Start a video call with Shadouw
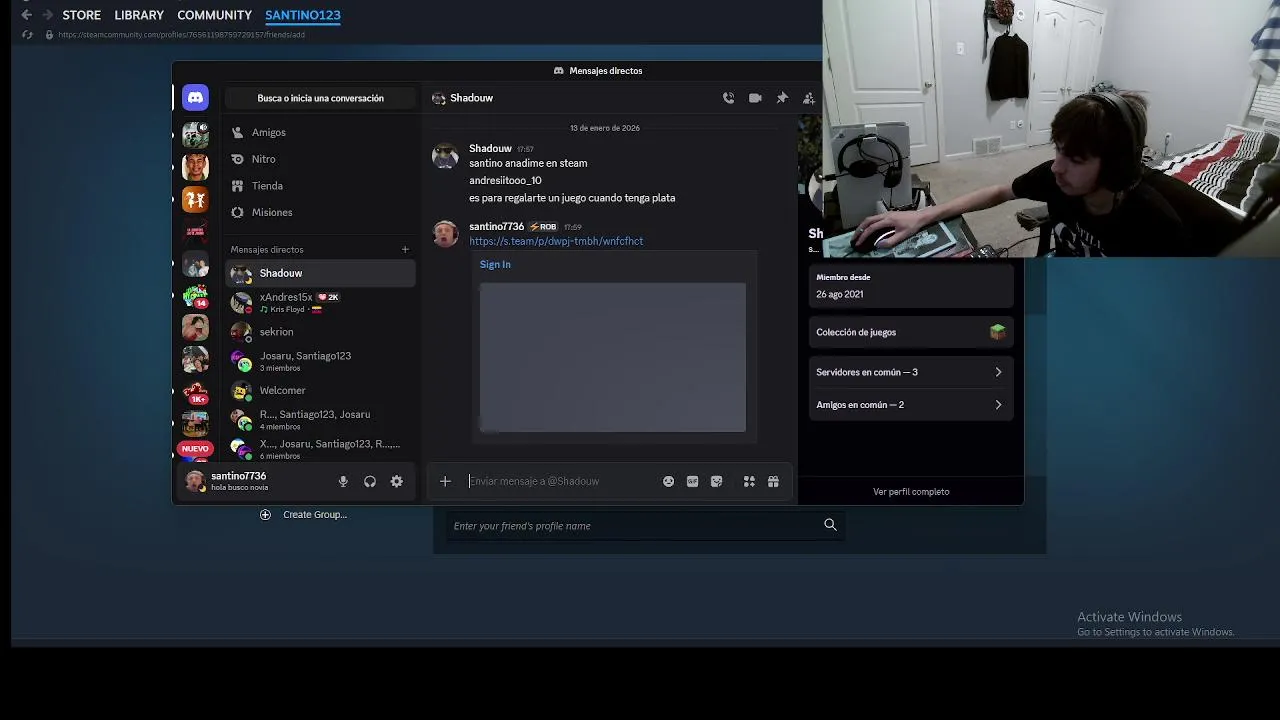The height and width of the screenshot is (720, 1280). tap(755, 98)
